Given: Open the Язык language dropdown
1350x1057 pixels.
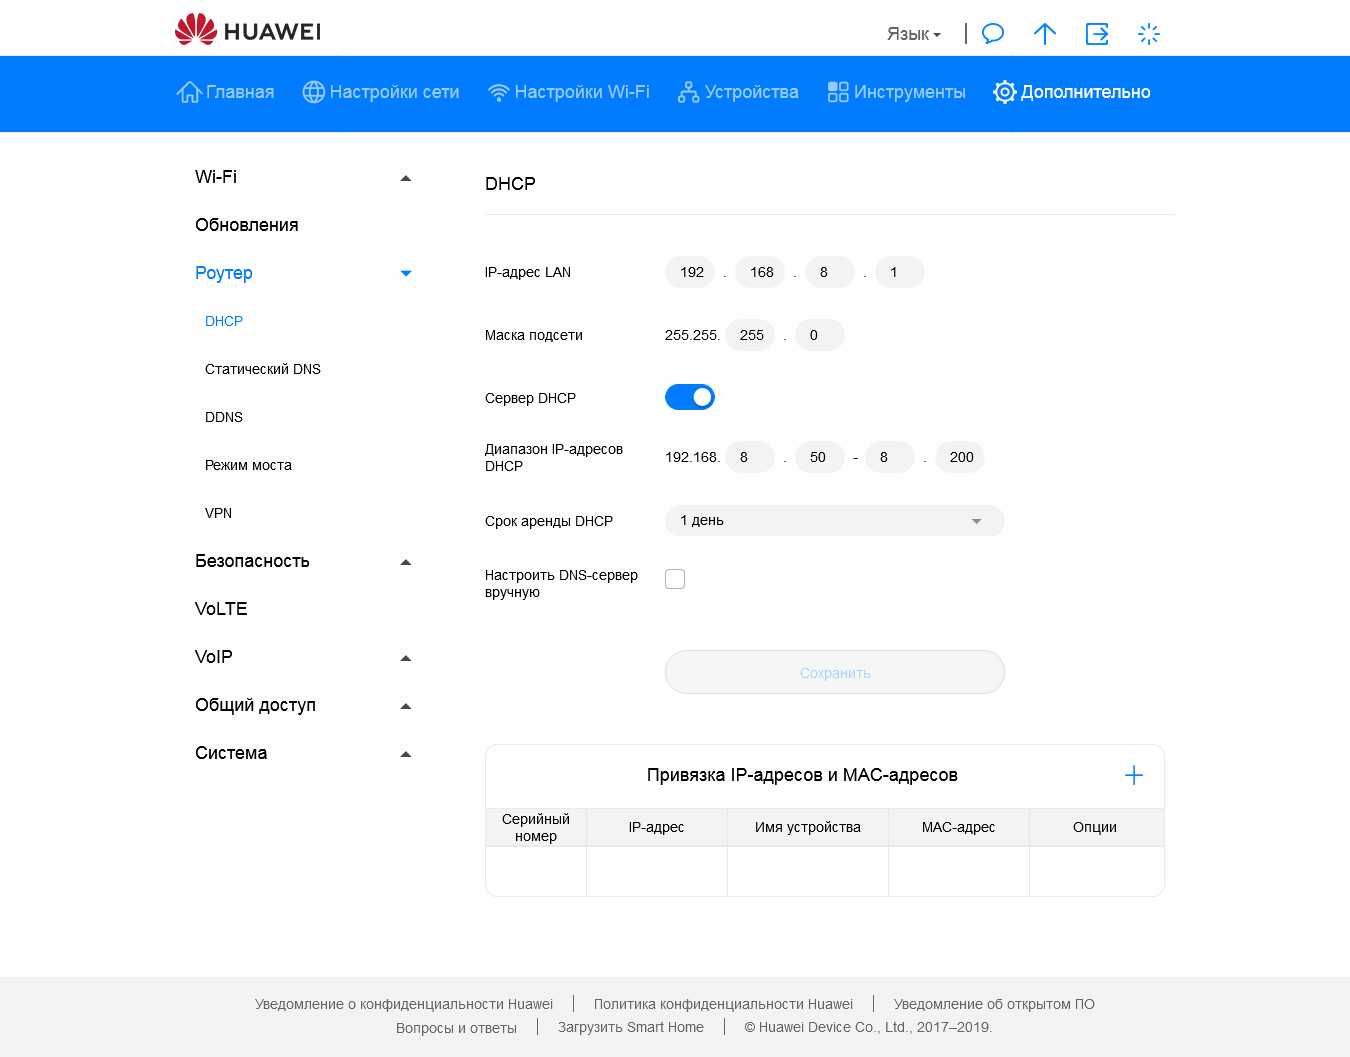Looking at the screenshot, I should (913, 34).
